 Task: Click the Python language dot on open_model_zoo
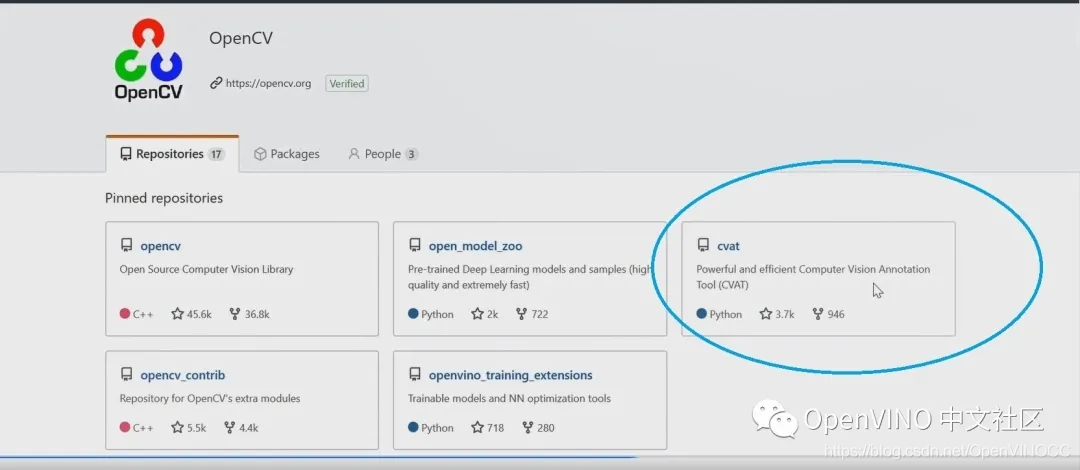[413, 314]
